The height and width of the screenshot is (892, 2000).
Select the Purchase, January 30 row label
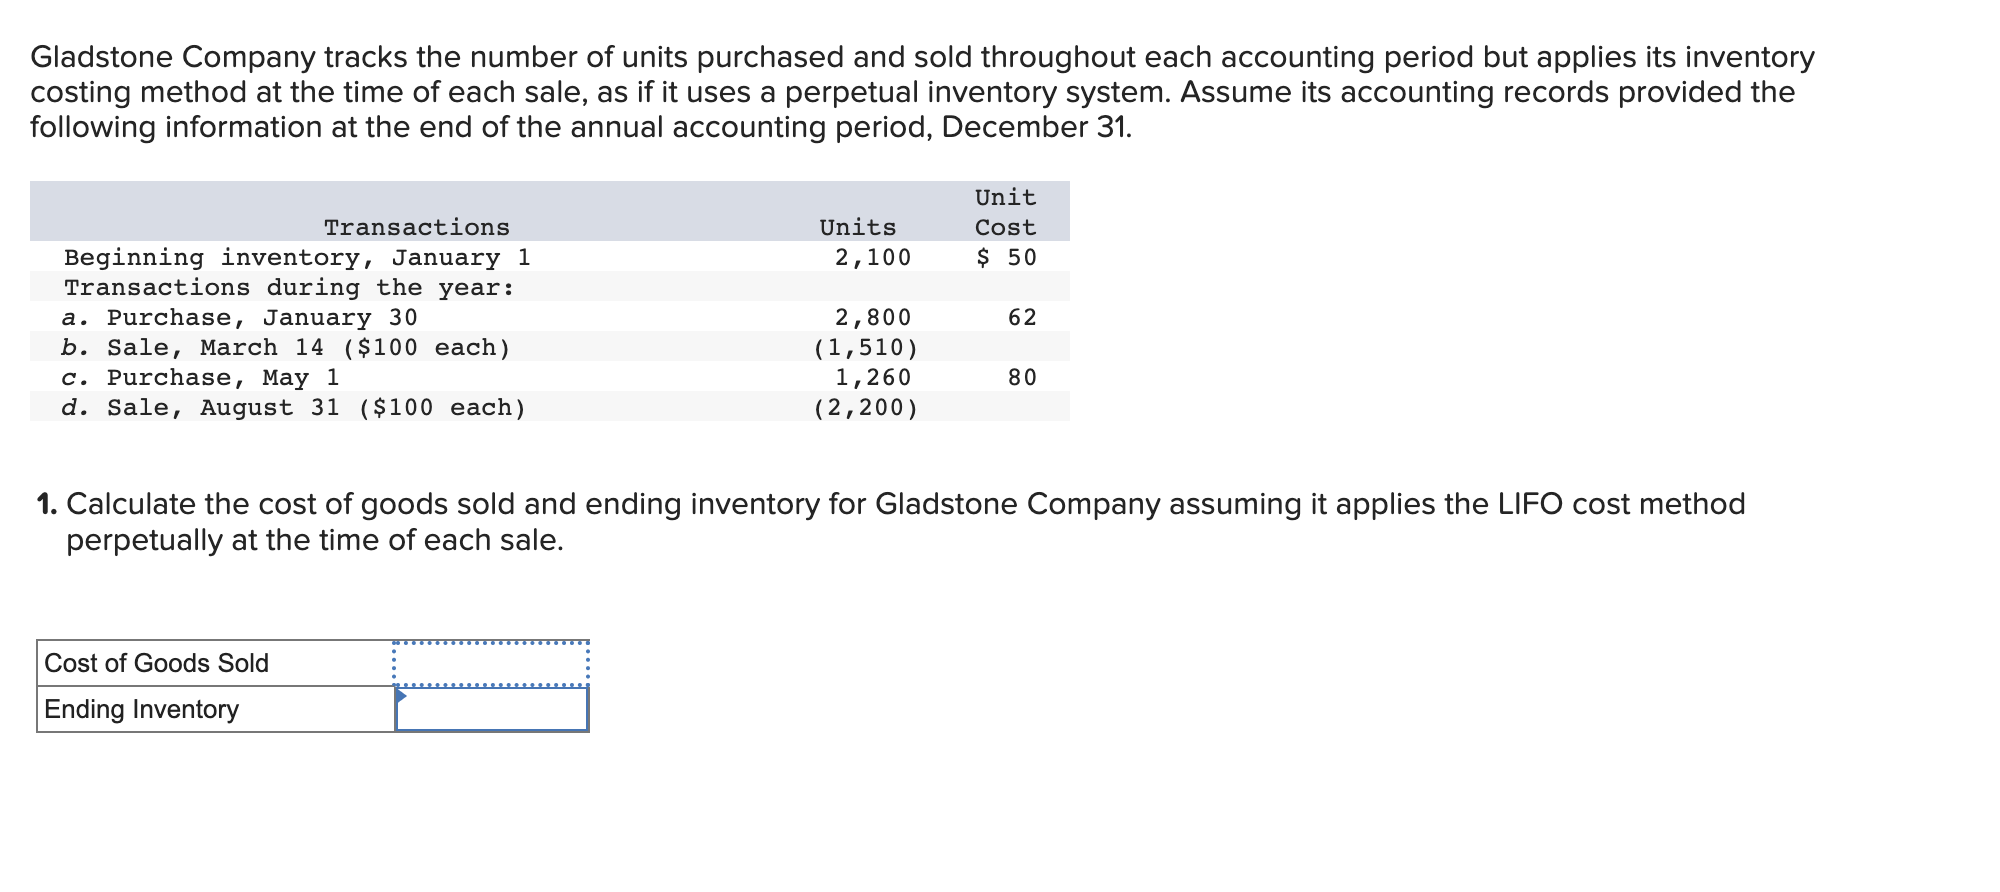pyautogui.click(x=239, y=318)
